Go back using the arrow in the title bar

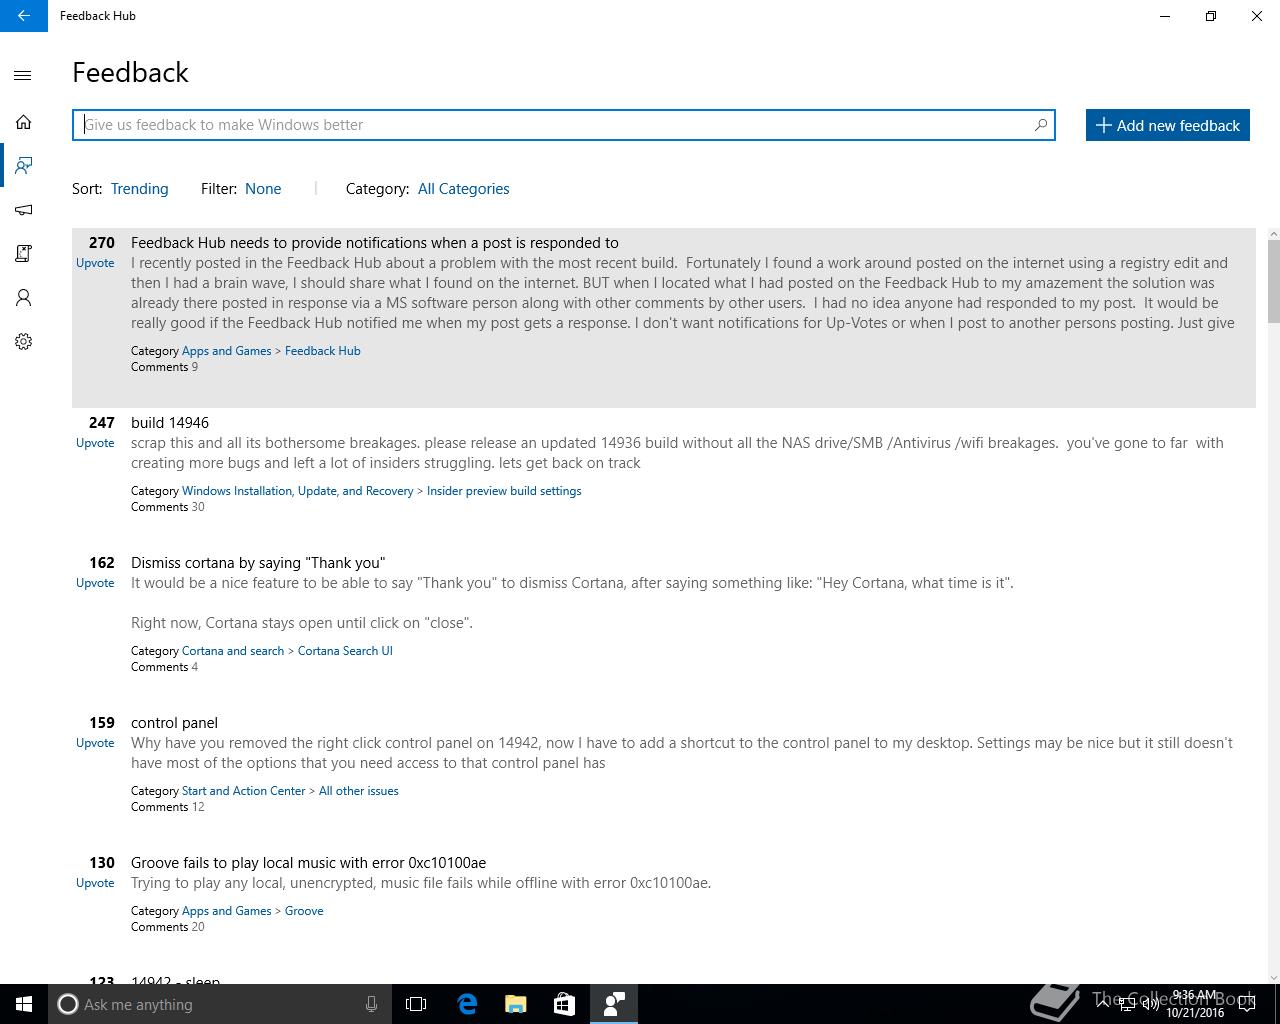pyautogui.click(x=23, y=16)
